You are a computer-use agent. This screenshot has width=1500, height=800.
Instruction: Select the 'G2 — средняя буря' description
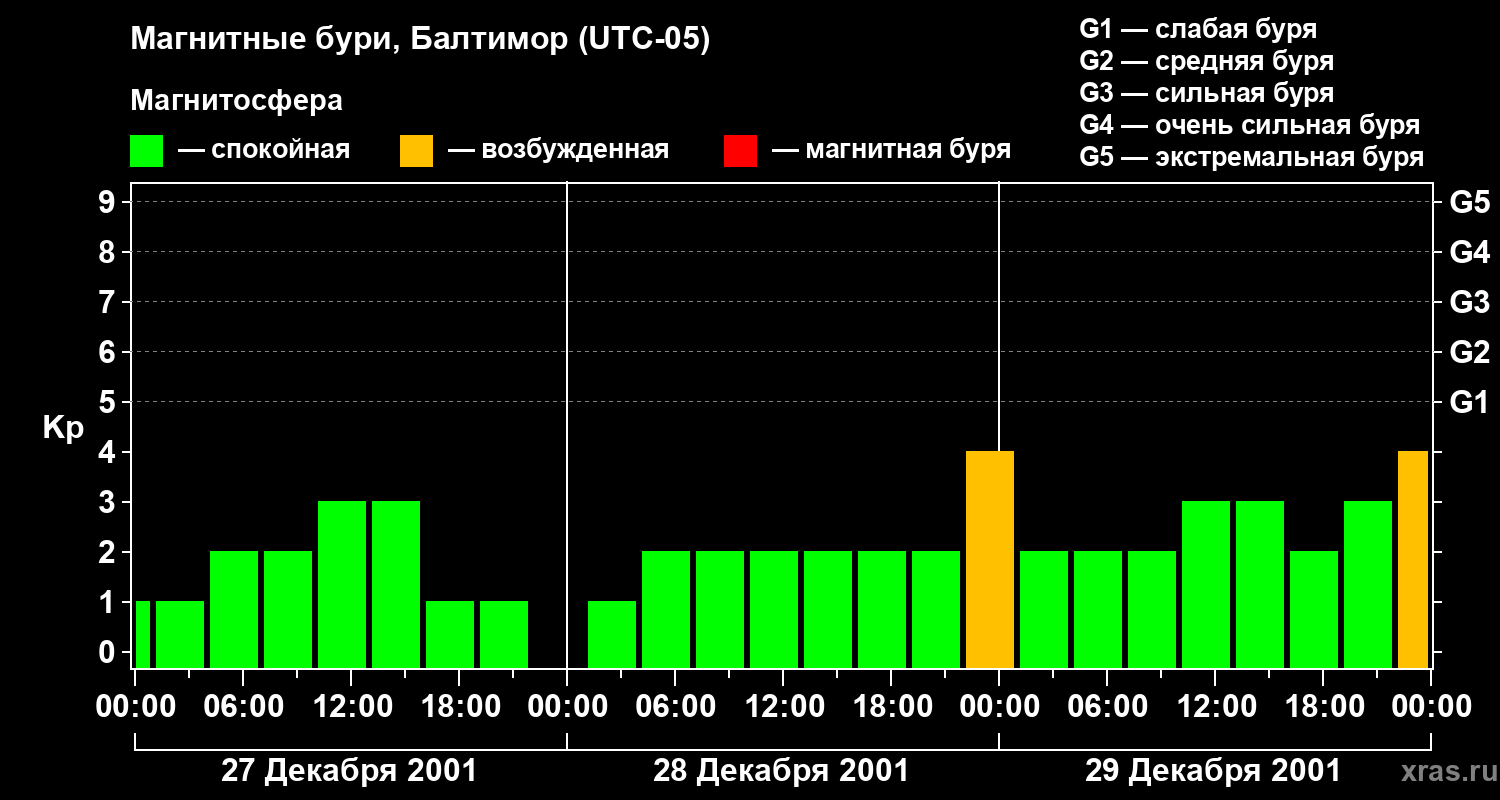tap(1206, 61)
